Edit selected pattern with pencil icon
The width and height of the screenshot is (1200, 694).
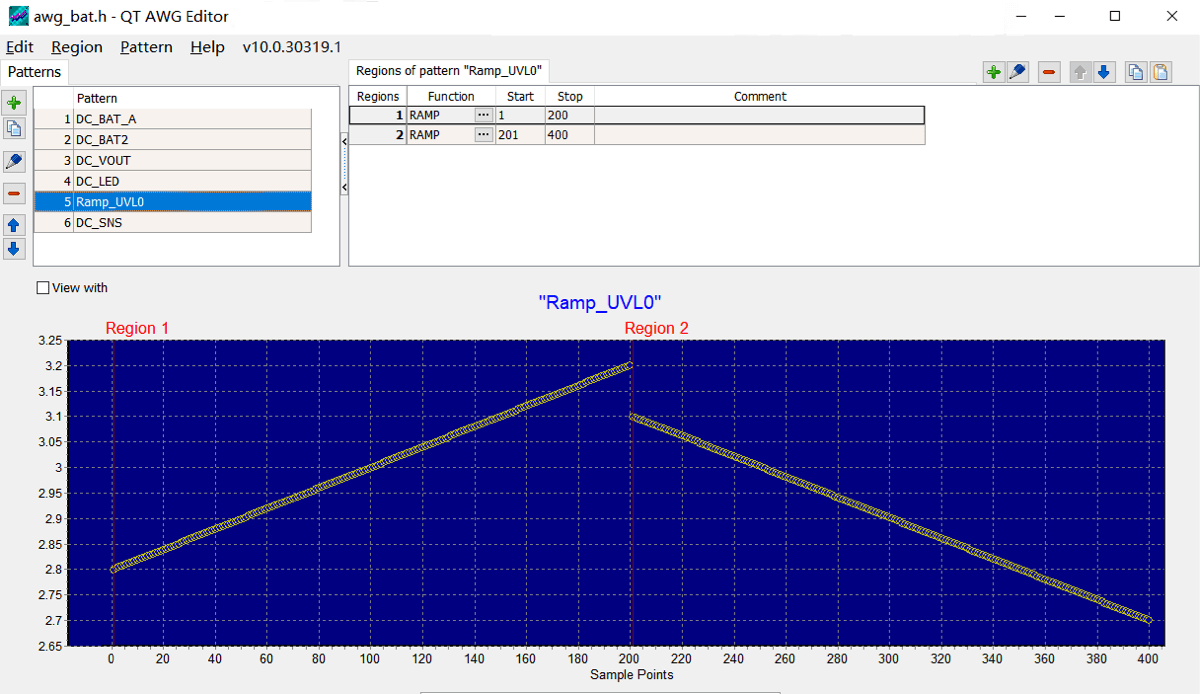pos(14,162)
